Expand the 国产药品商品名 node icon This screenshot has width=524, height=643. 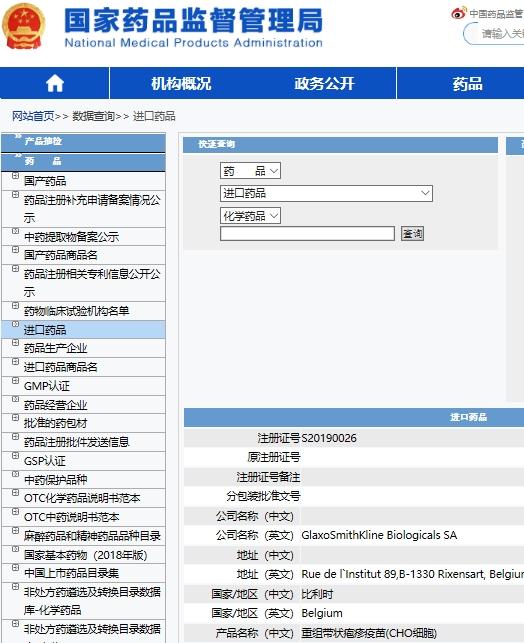tap(15, 250)
